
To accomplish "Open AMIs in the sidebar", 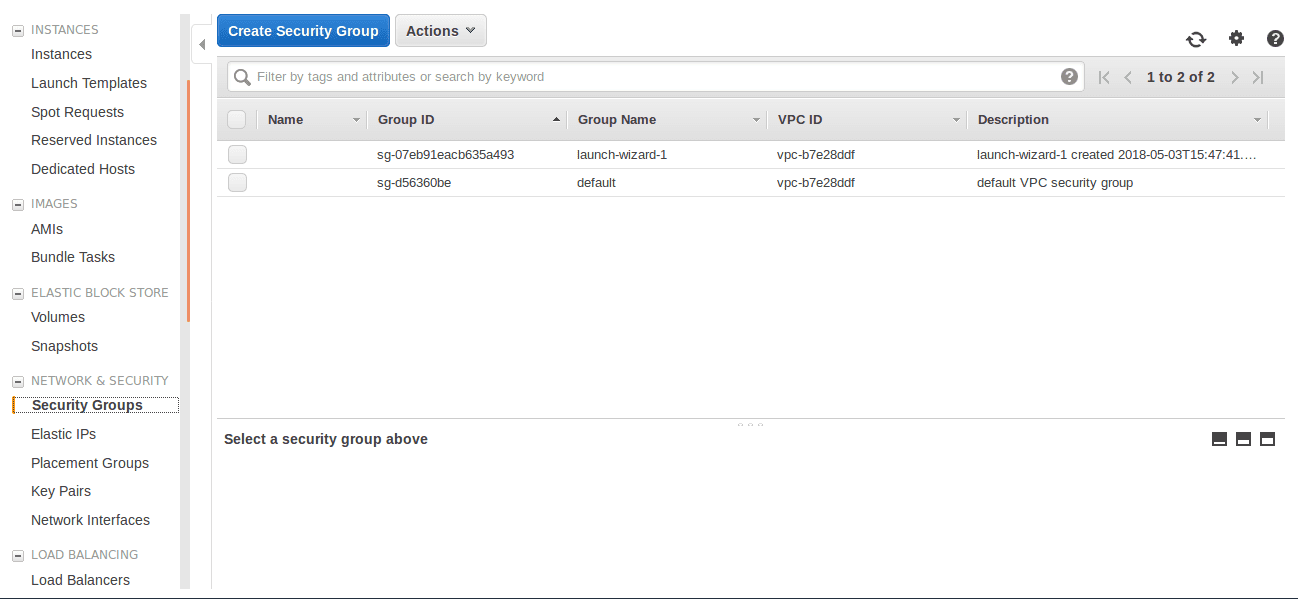I will pos(47,229).
